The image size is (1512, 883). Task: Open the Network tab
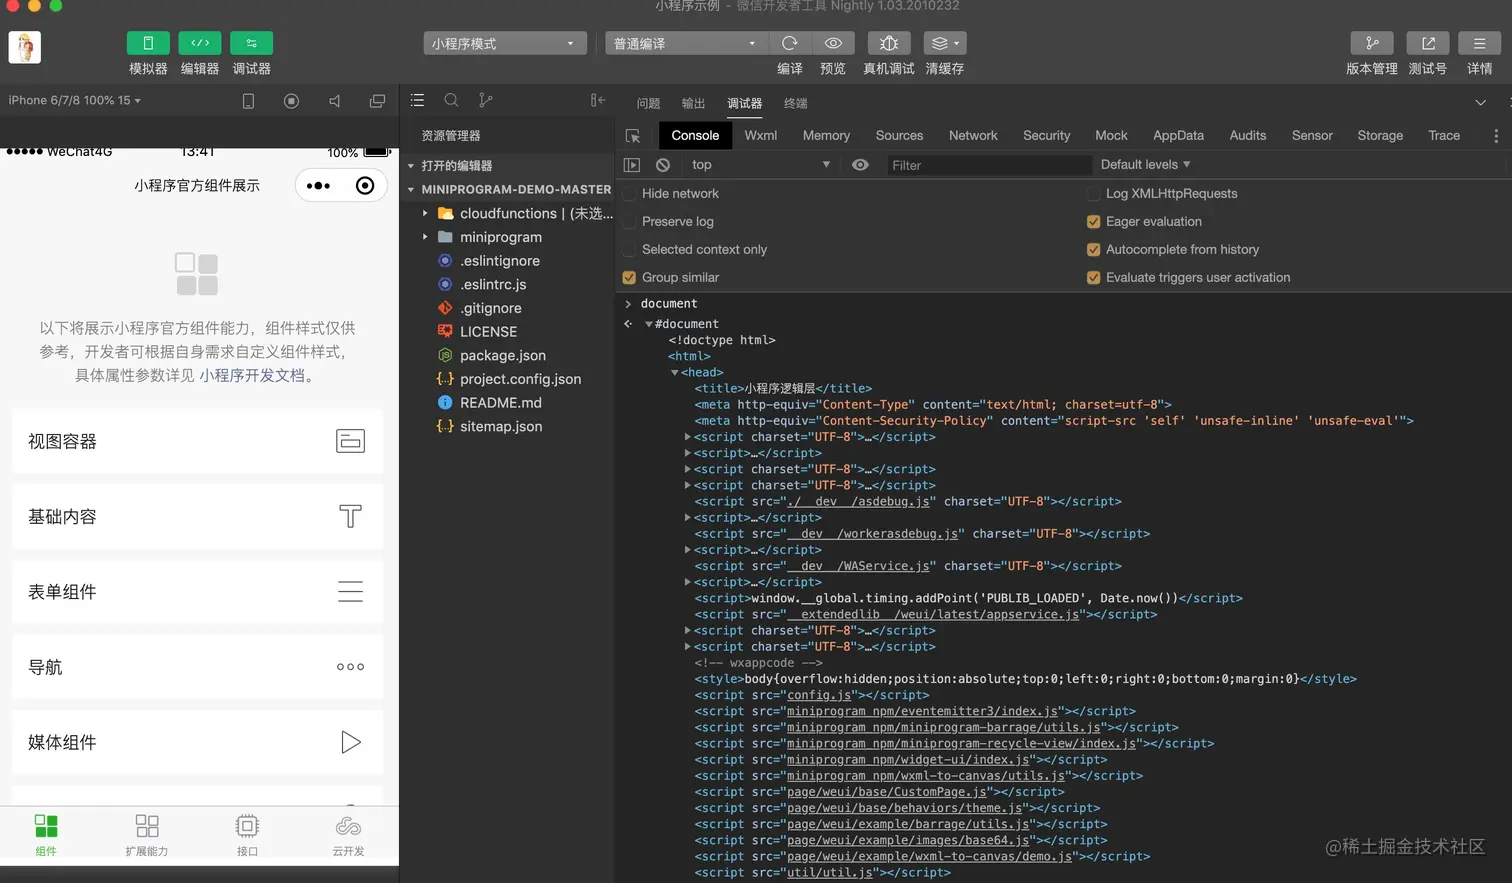(973, 136)
